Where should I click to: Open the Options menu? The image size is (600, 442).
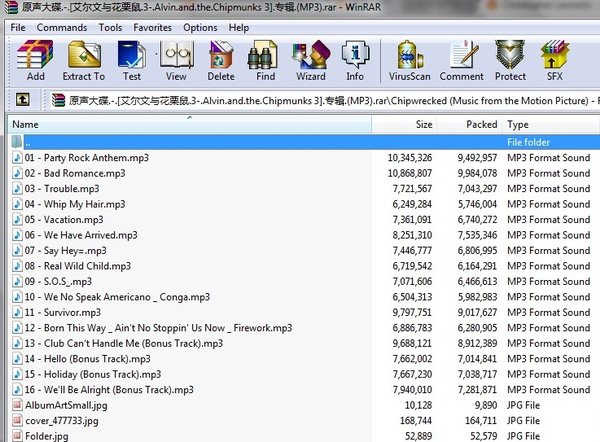pyautogui.click(x=200, y=28)
